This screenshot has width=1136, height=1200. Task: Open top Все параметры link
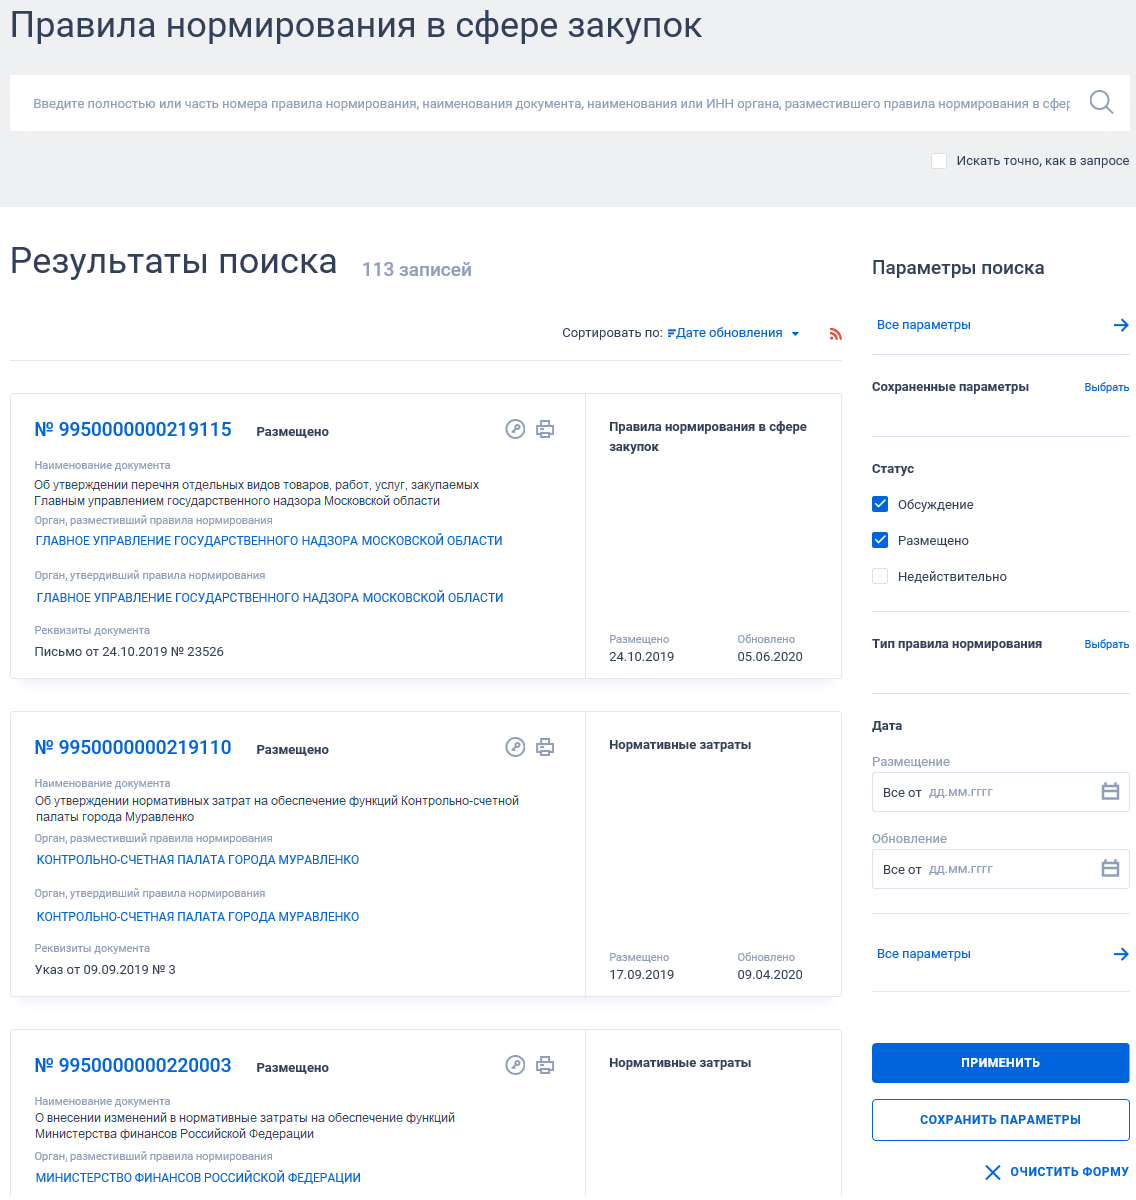tap(924, 325)
